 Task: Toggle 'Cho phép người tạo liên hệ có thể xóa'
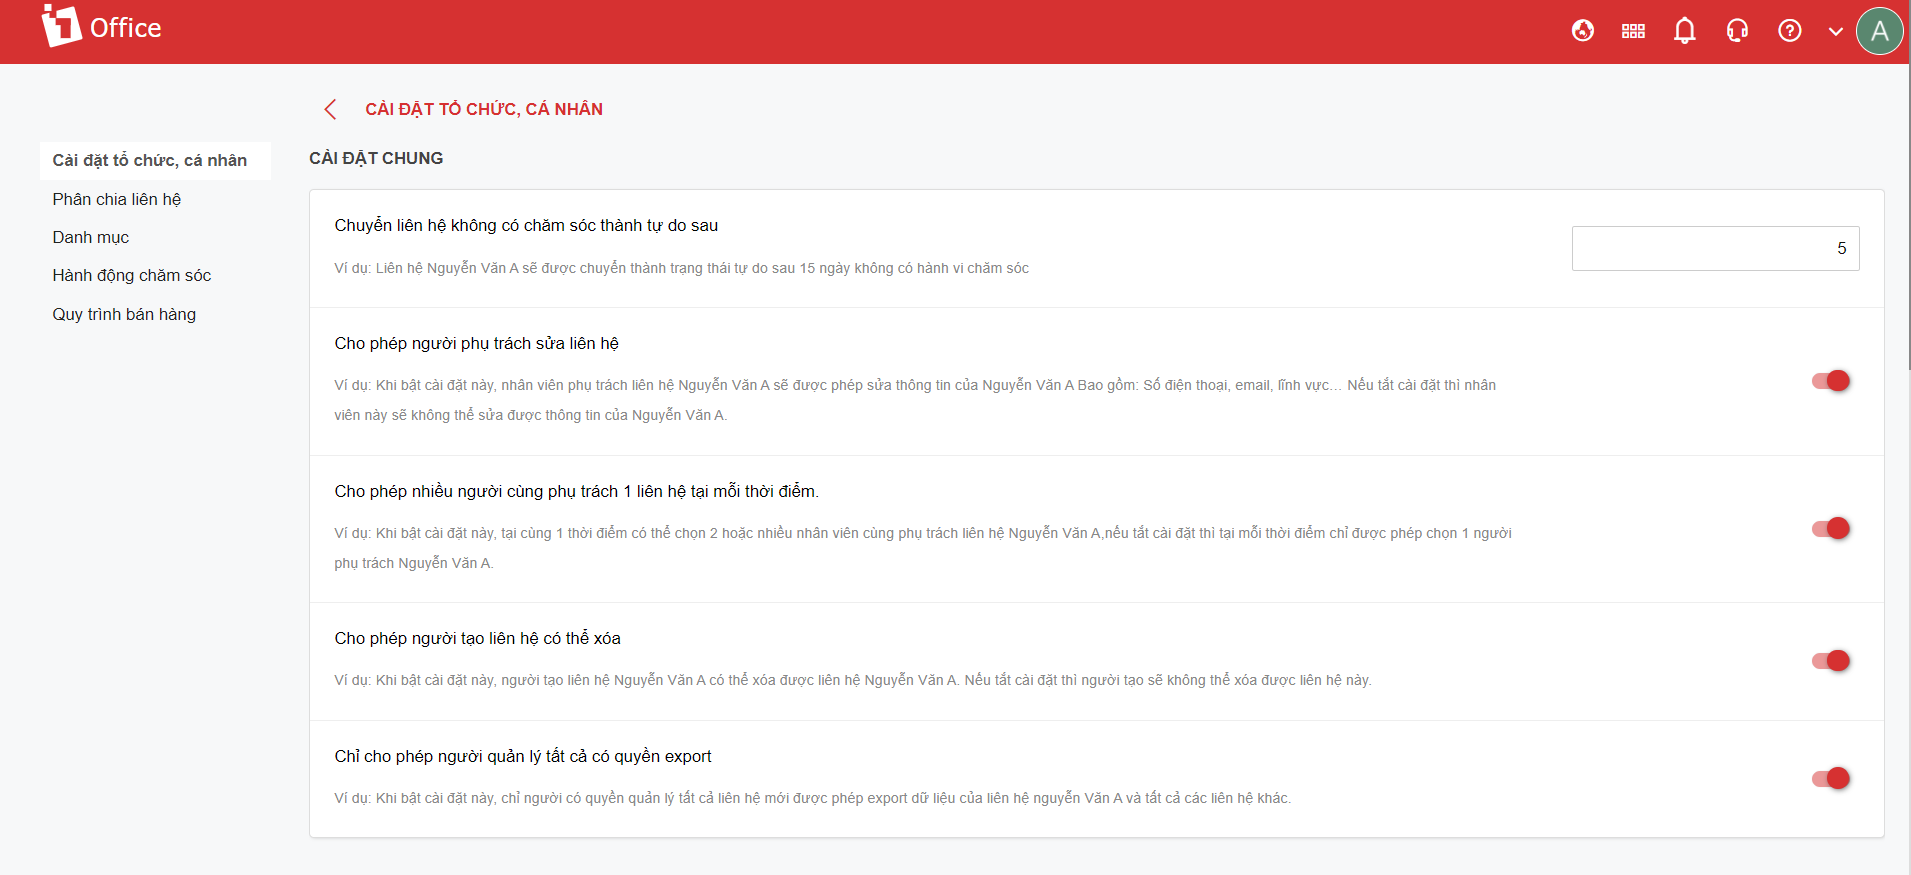click(1831, 661)
